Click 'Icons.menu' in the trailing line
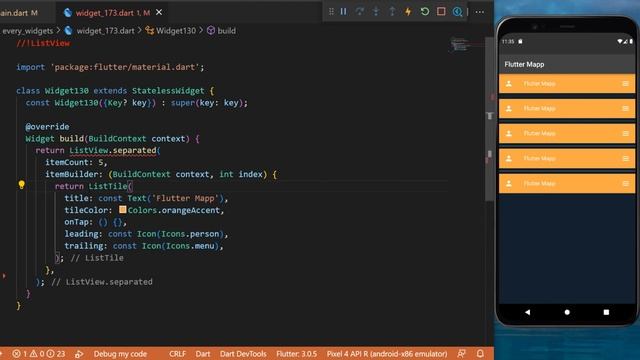The width and height of the screenshot is (640, 360). click(190, 246)
